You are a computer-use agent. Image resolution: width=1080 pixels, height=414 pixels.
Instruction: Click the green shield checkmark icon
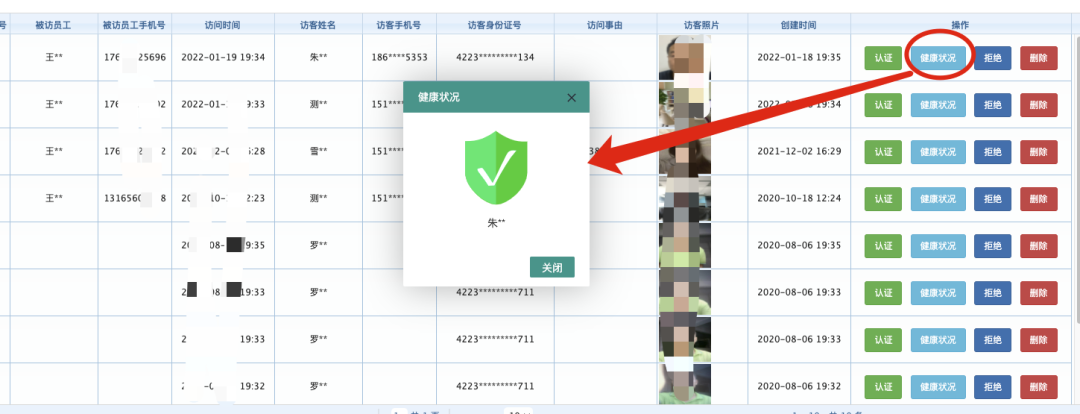tap(495, 165)
